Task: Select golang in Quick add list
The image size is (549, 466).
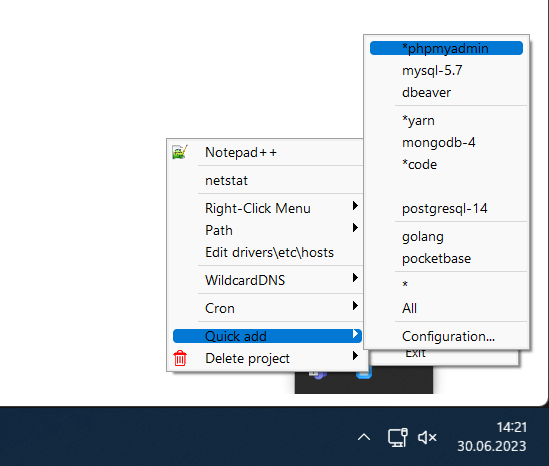Action: coord(446,237)
